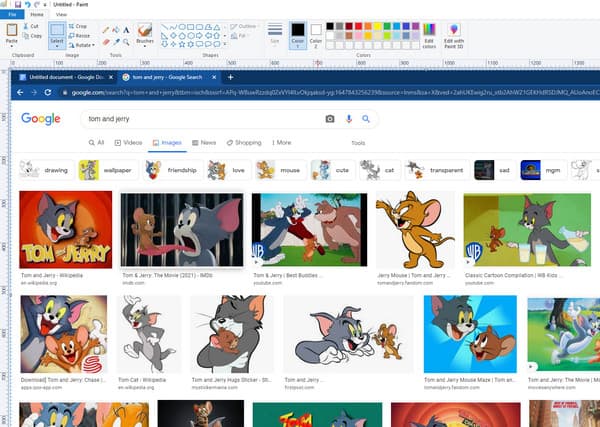Open the File menu

(12, 15)
